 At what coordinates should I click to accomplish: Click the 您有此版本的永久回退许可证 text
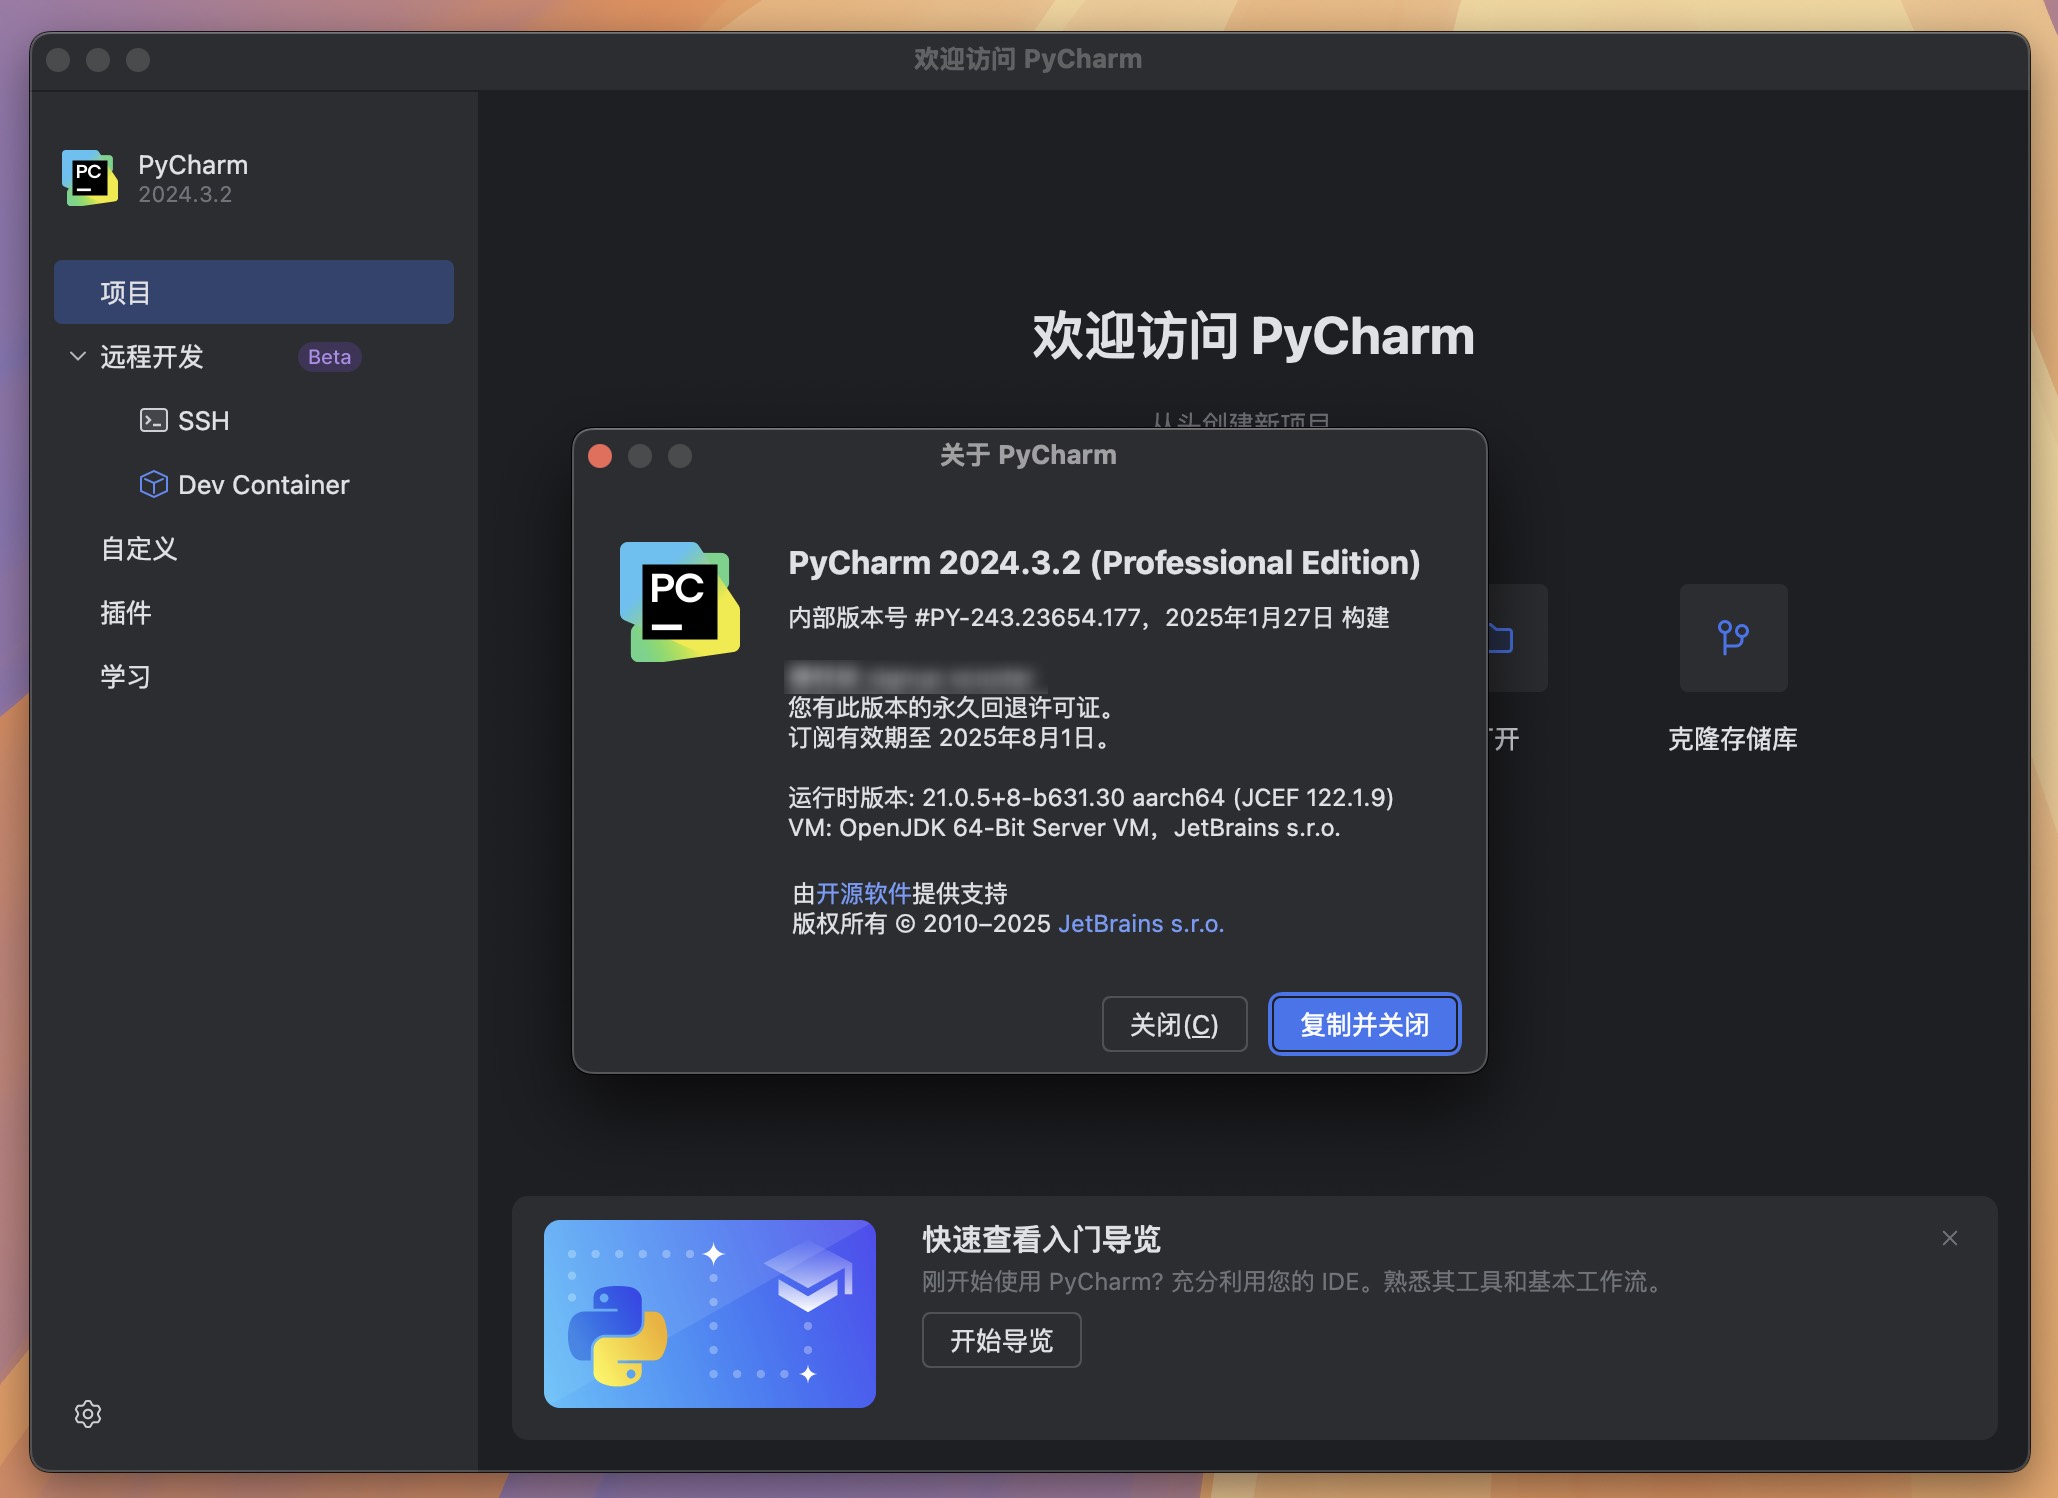[x=952, y=707]
